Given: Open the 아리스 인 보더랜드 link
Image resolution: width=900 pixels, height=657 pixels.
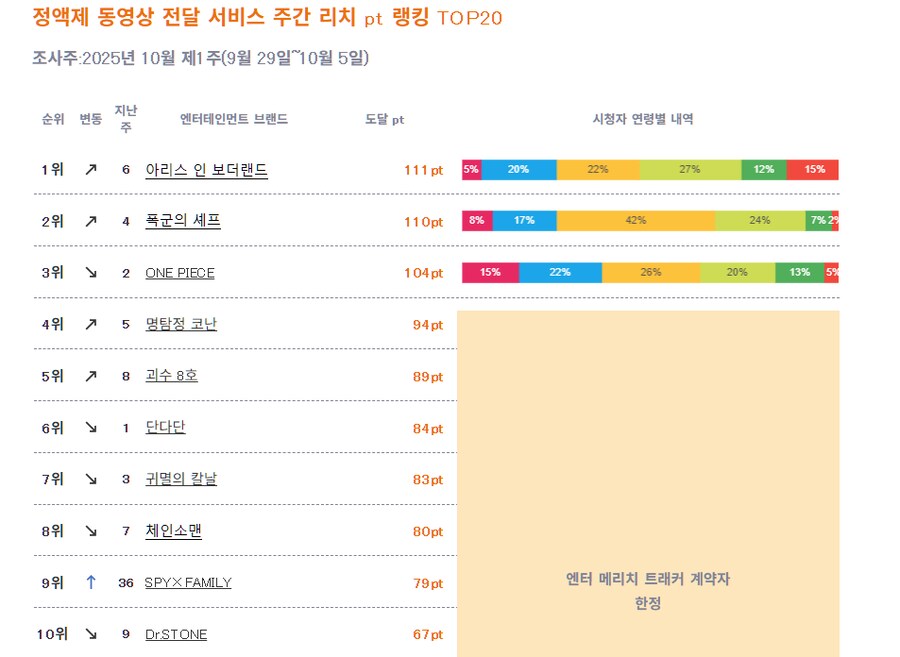Looking at the screenshot, I should click(206, 170).
